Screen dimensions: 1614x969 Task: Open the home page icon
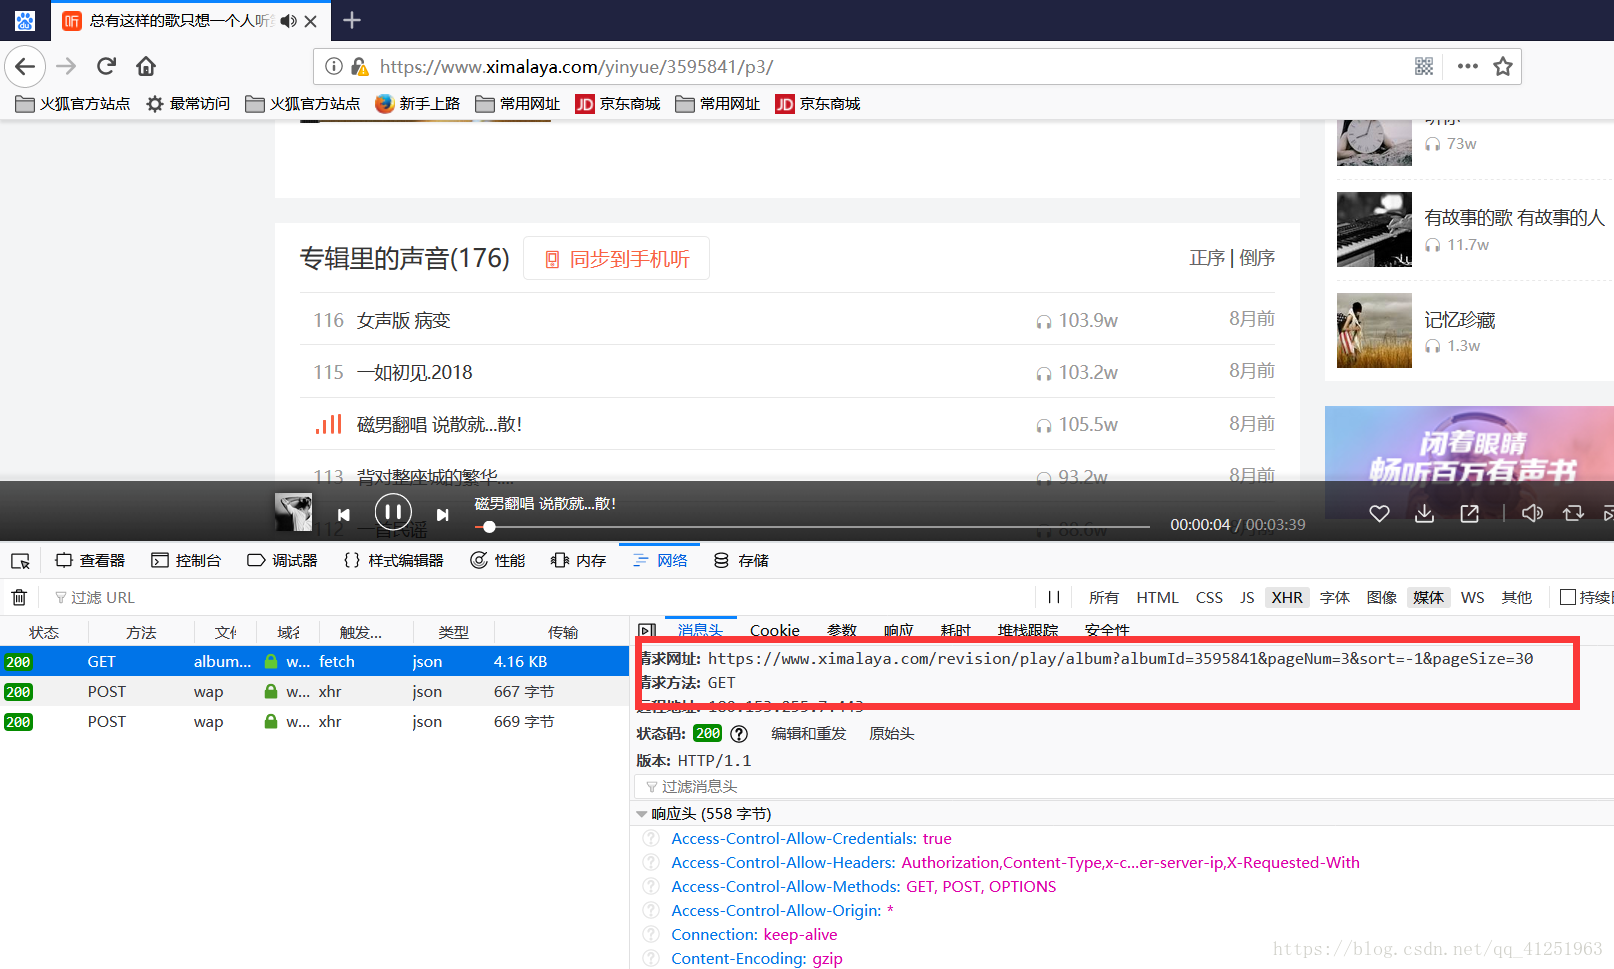pyautogui.click(x=146, y=66)
